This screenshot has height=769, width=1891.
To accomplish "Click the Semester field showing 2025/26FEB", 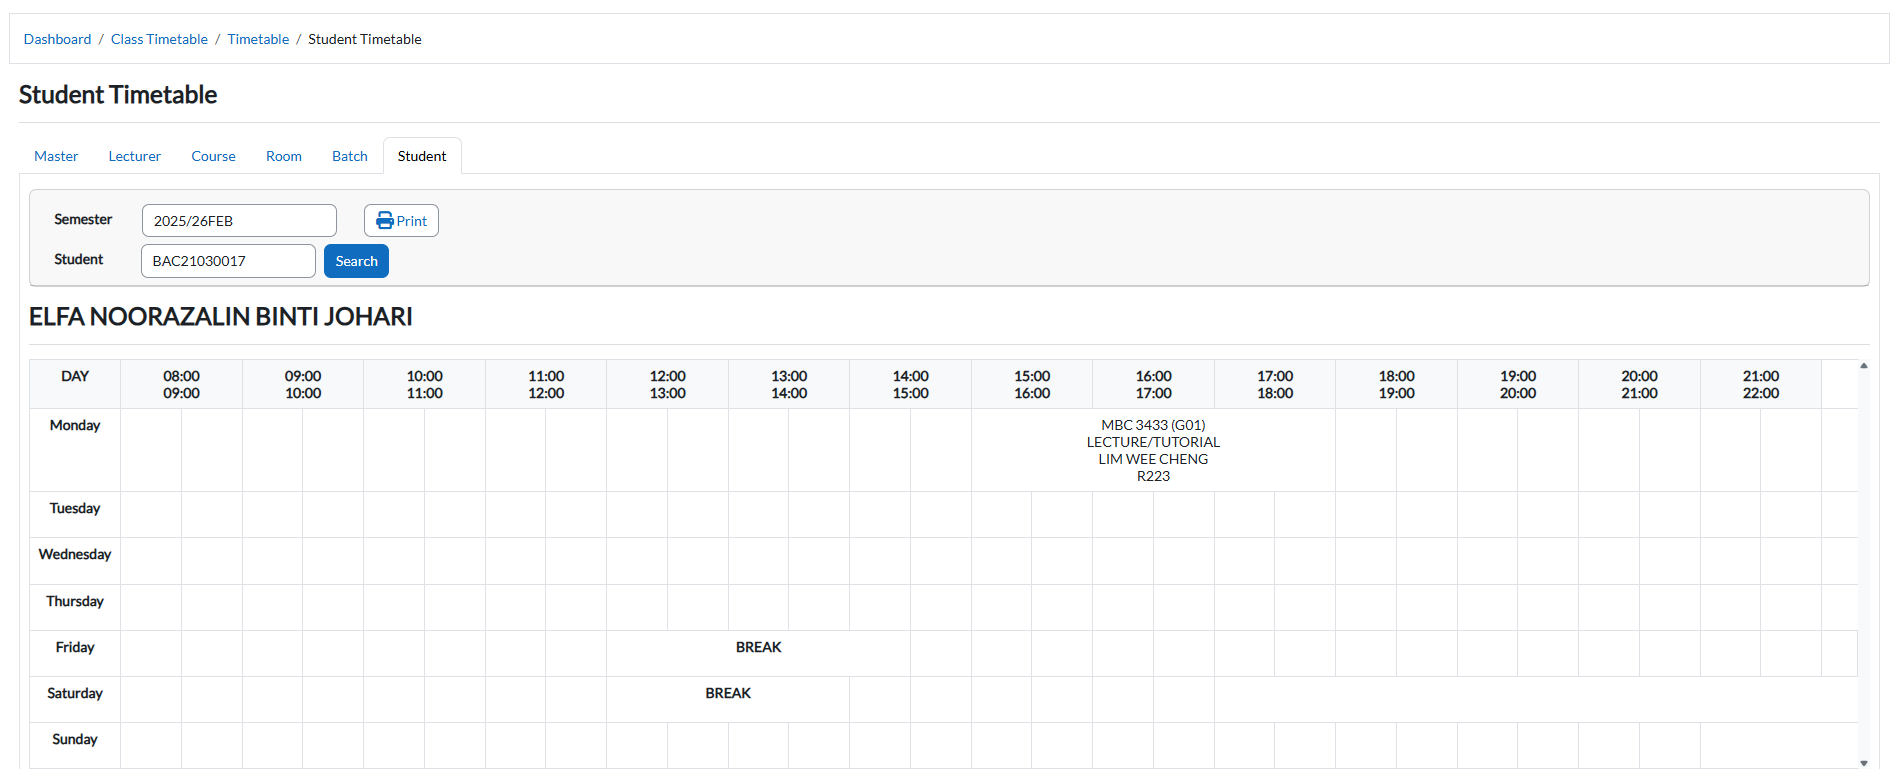I will click(239, 221).
